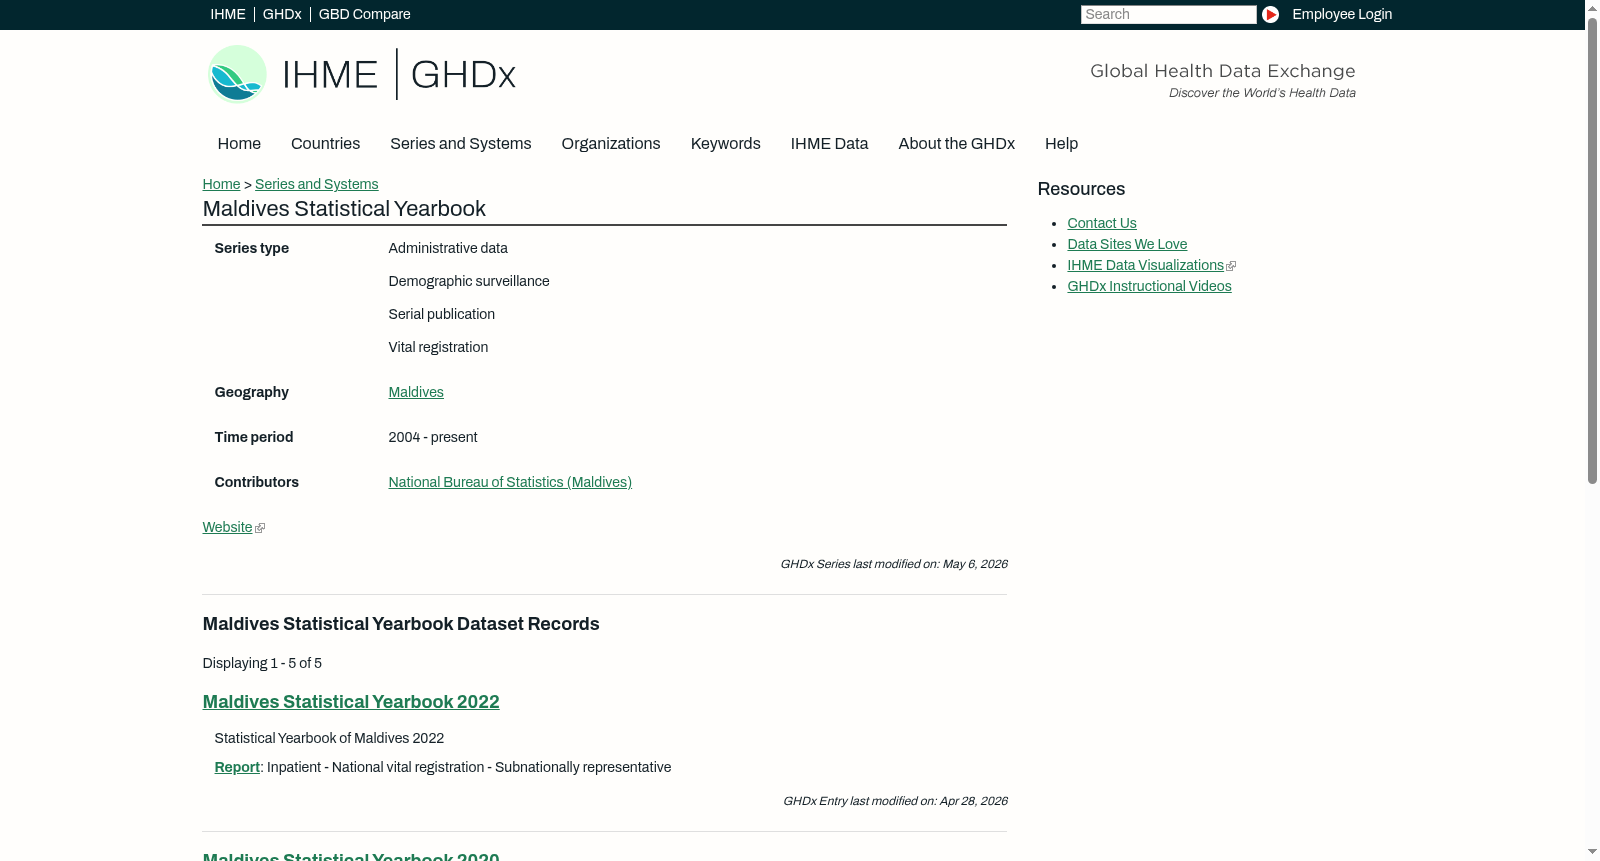Click 'GHDx Series last modified on: May 6, 2026'
Image resolution: width=1600 pixels, height=861 pixels.
click(x=894, y=564)
